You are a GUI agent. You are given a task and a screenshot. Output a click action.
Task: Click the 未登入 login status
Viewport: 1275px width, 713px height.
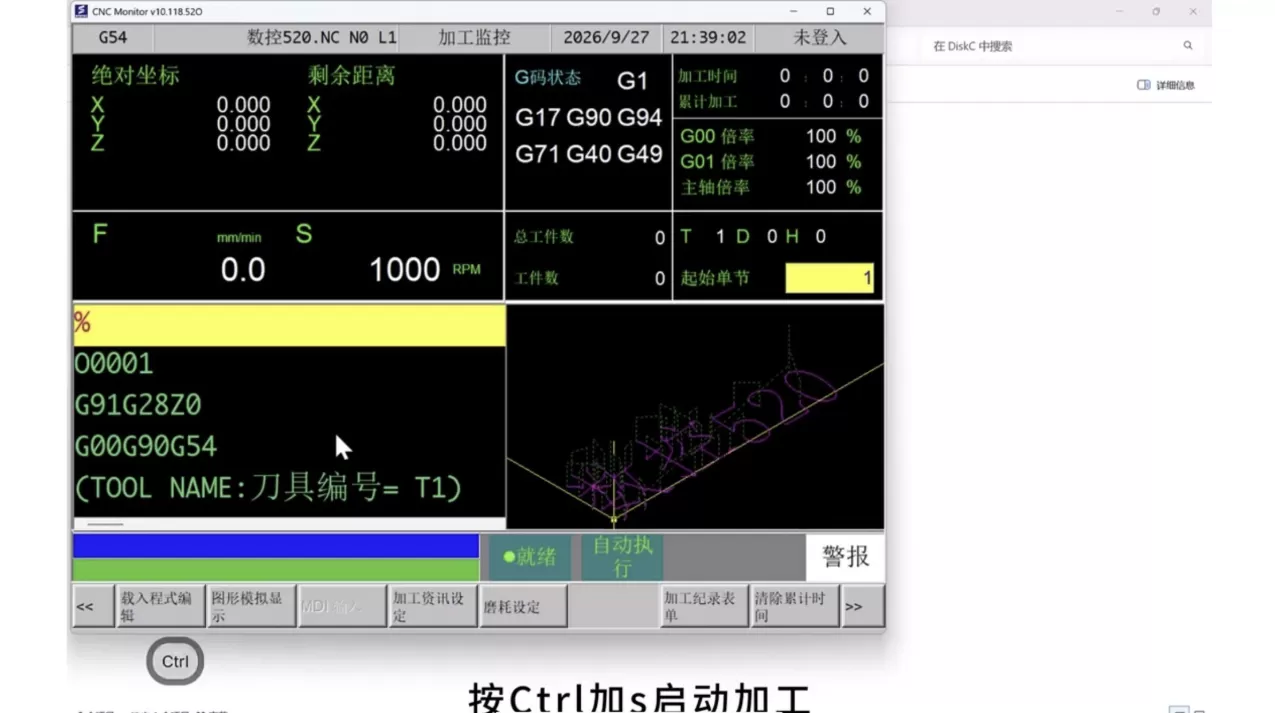[x=820, y=37]
